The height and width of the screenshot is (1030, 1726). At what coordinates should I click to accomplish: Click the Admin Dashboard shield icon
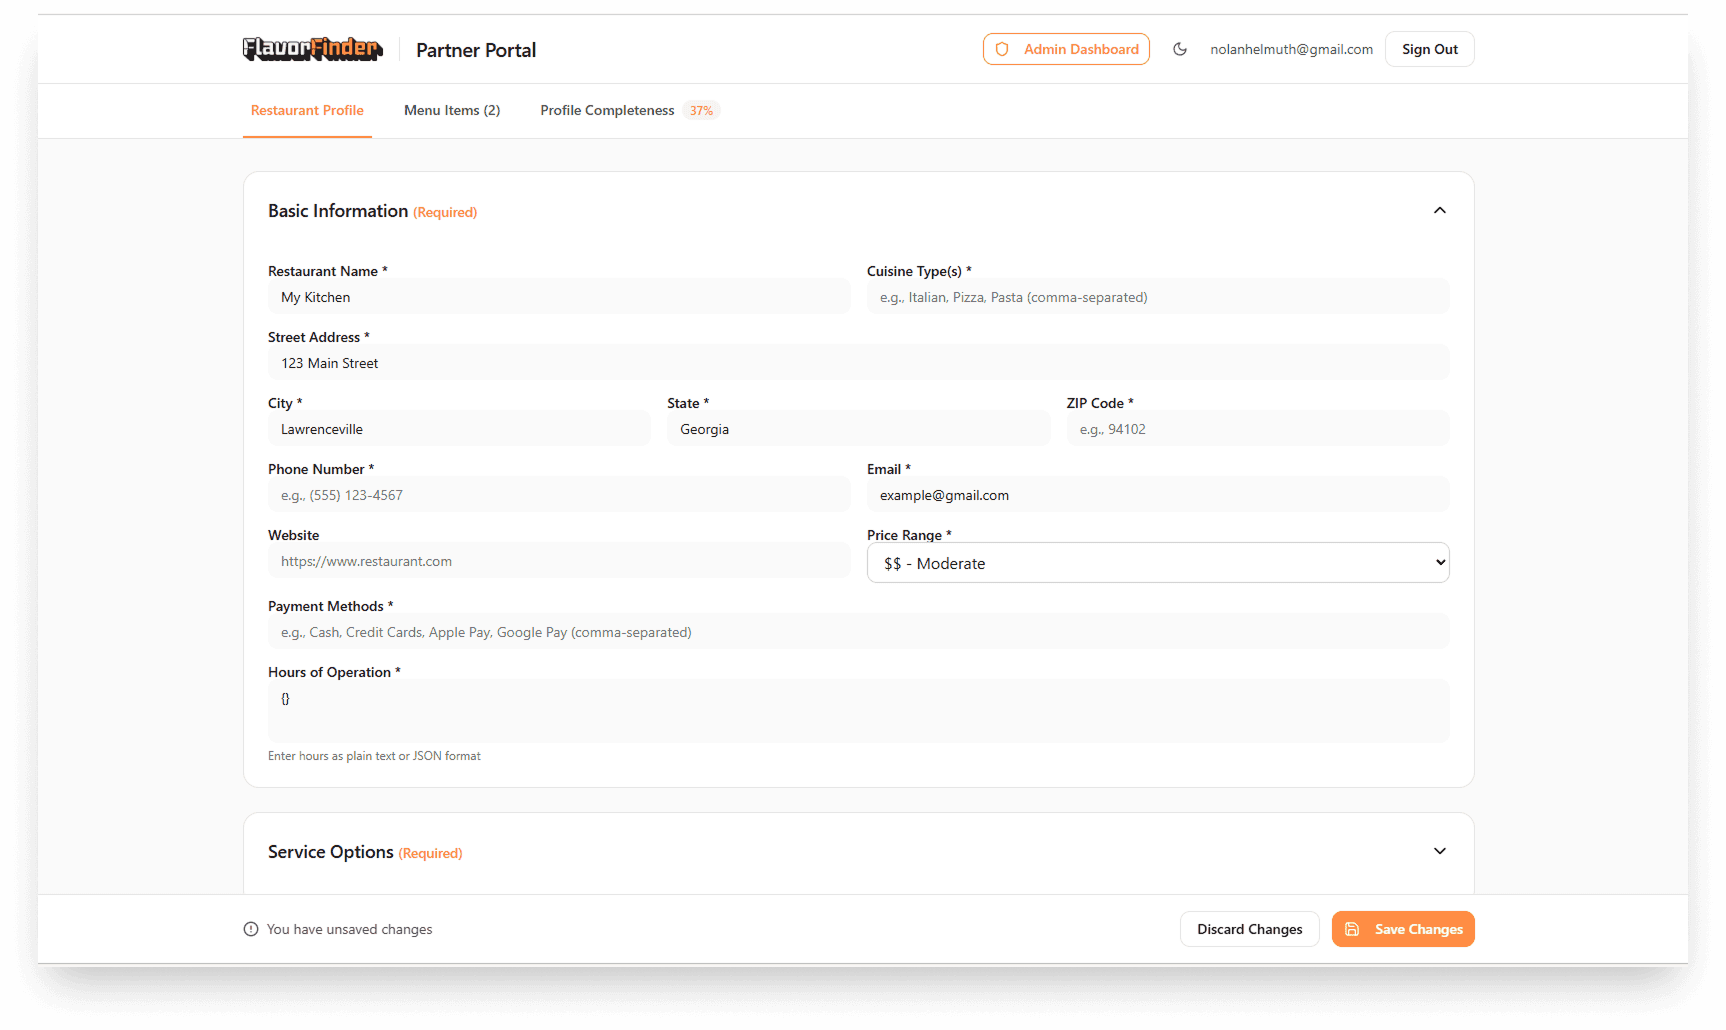click(x=1002, y=49)
